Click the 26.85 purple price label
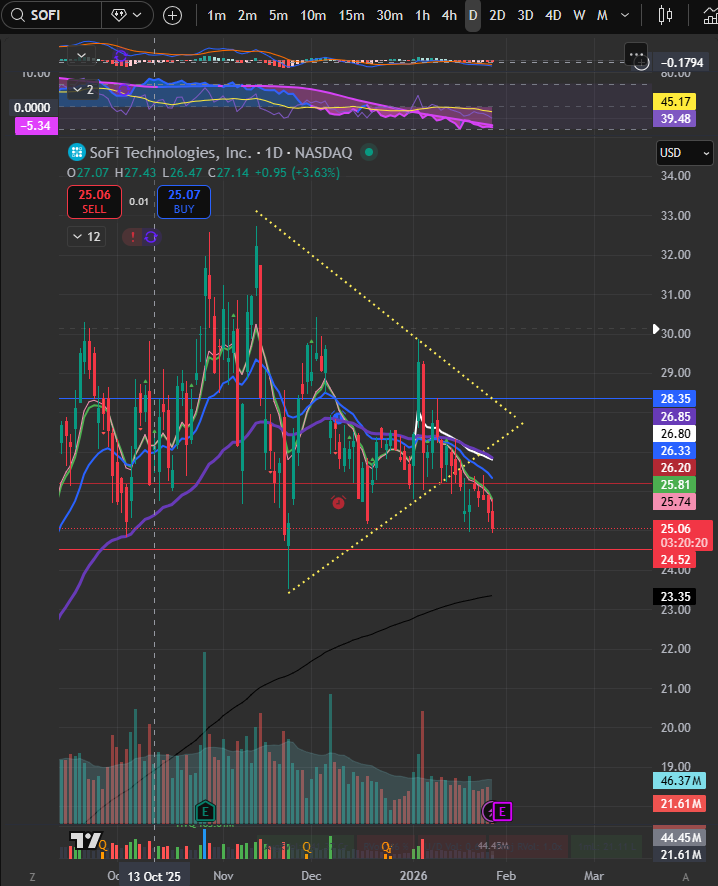This screenshot has height=886, width=718. tap(675, 416)
